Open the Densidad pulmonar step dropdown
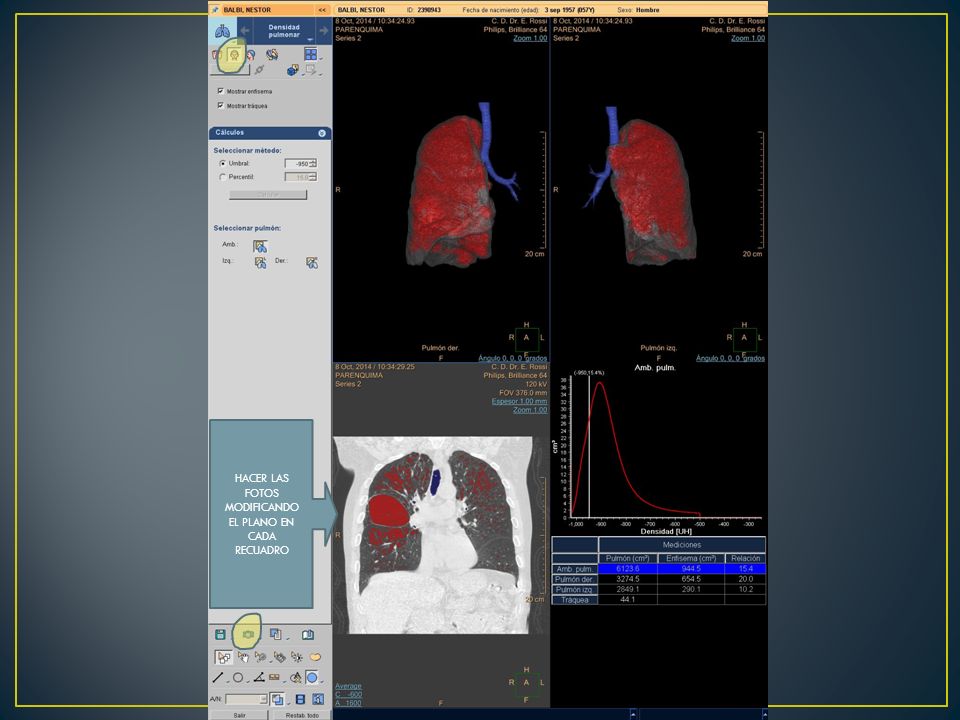Image resolution: width=960 pixels, height=720 pixels. pos(310,40)
